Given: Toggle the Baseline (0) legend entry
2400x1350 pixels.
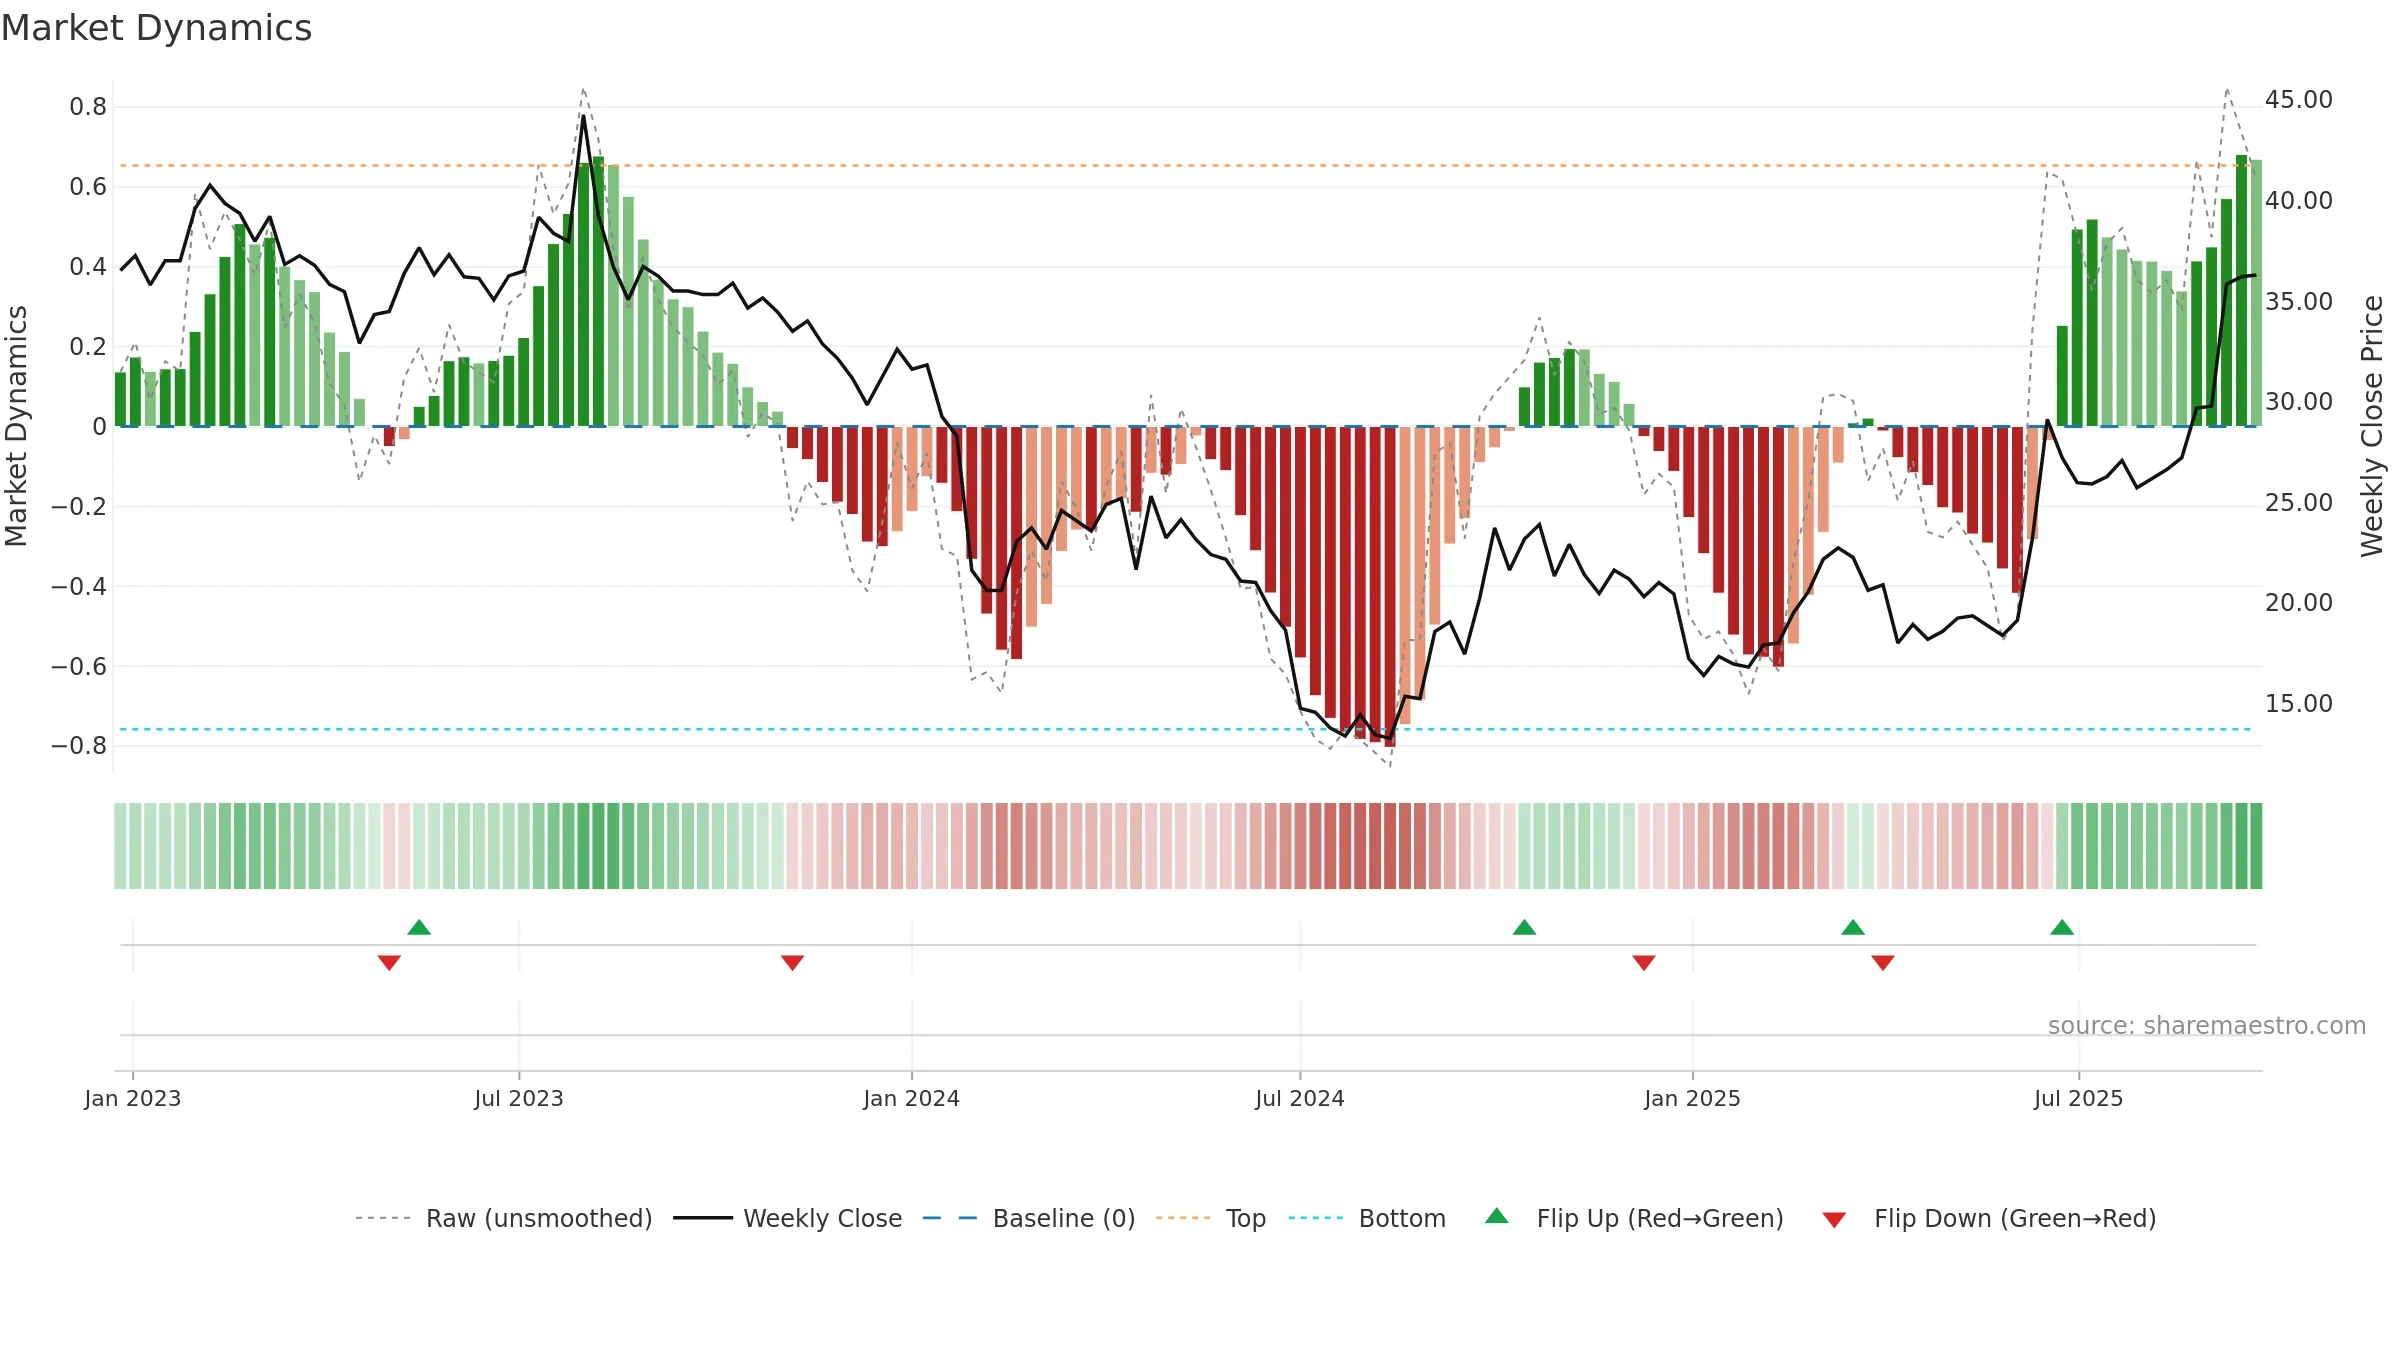Looking at the screenshot, I should (x=1029, y=1218).
